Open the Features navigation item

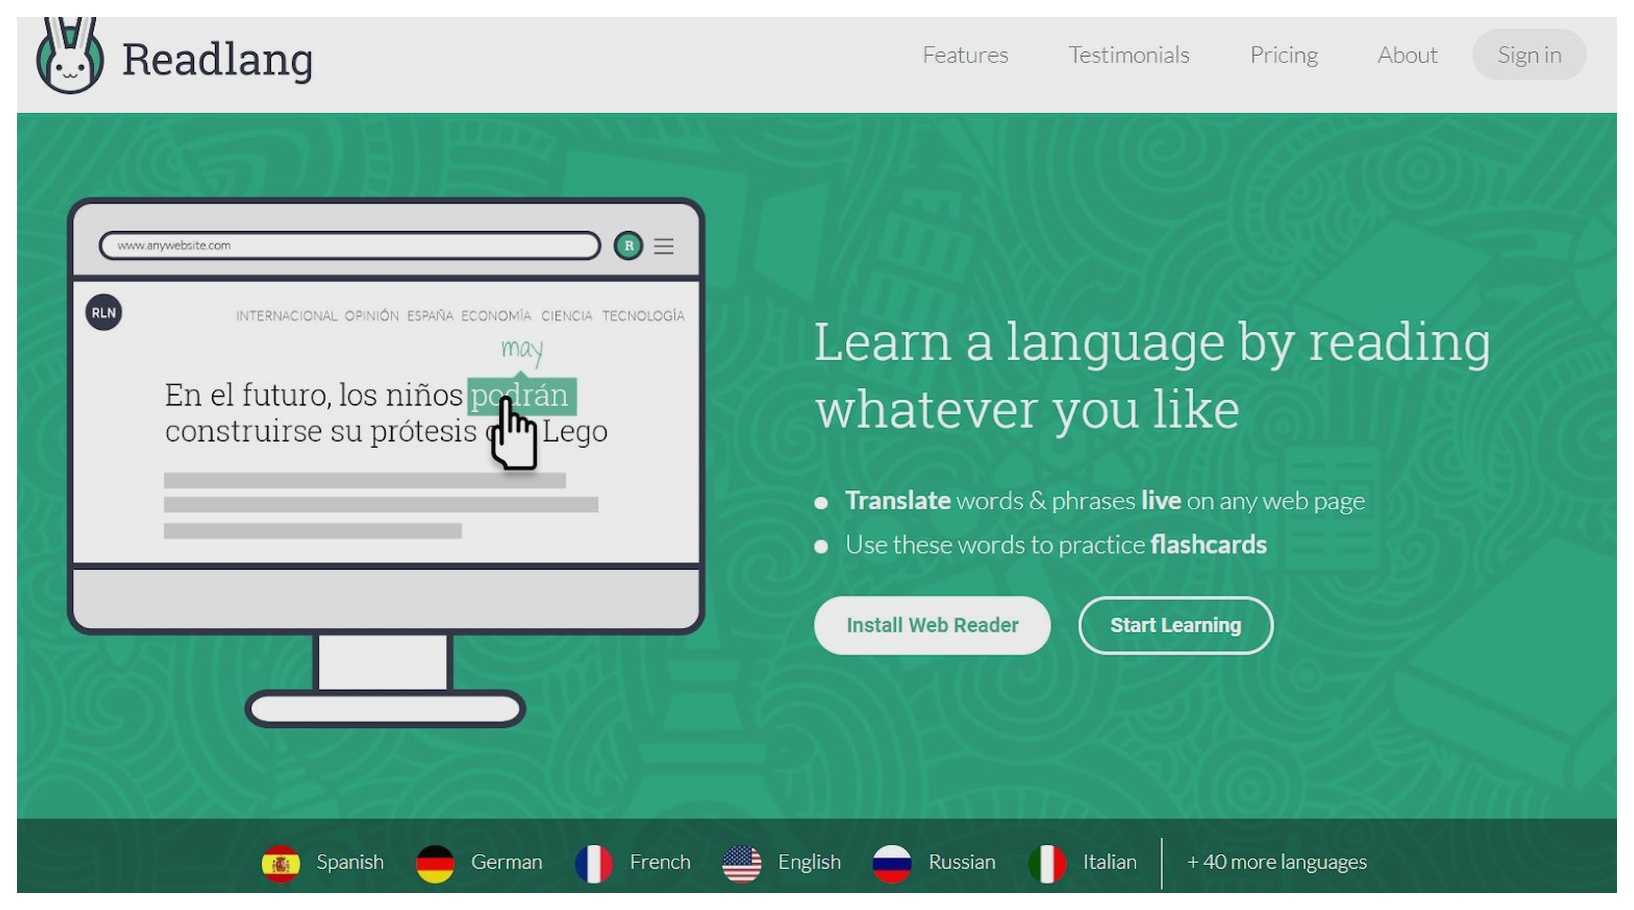[965, 55]
